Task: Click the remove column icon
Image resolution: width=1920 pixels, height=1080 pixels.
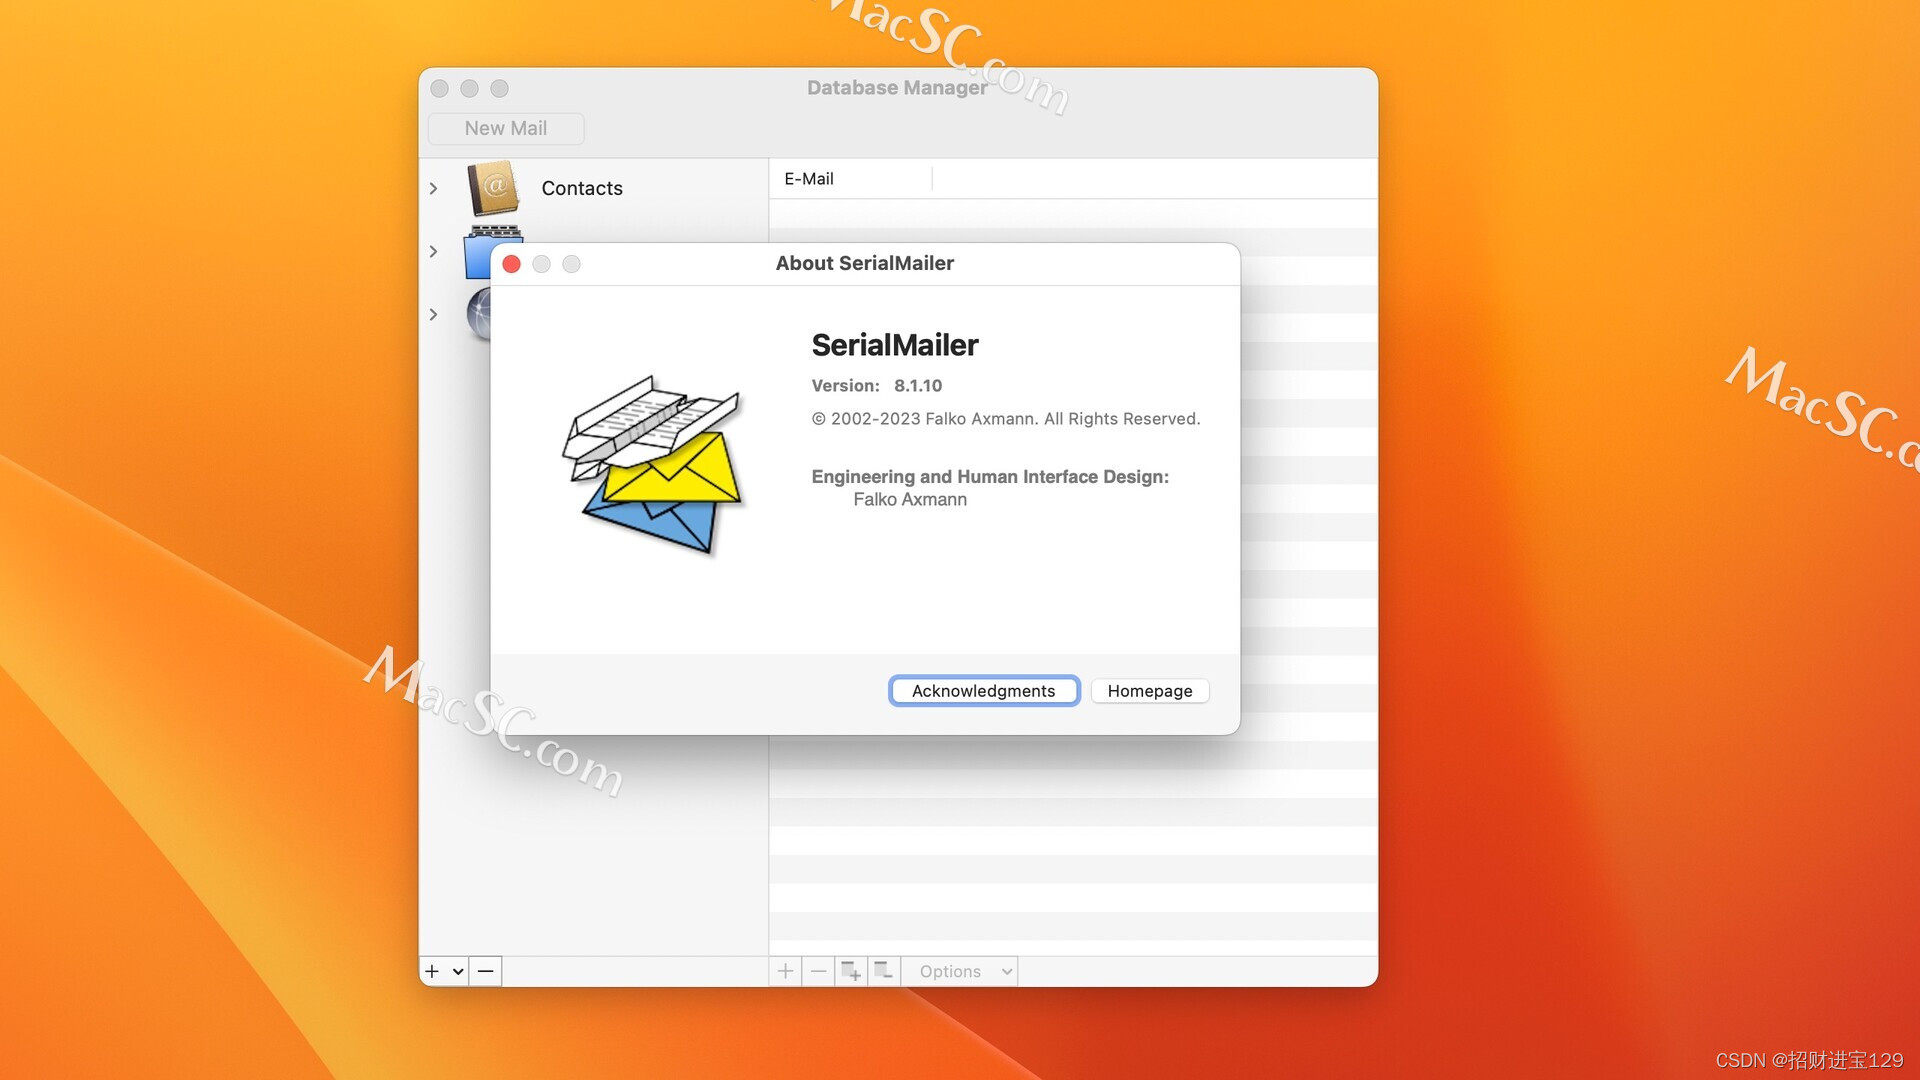Action: pos(884,971)
